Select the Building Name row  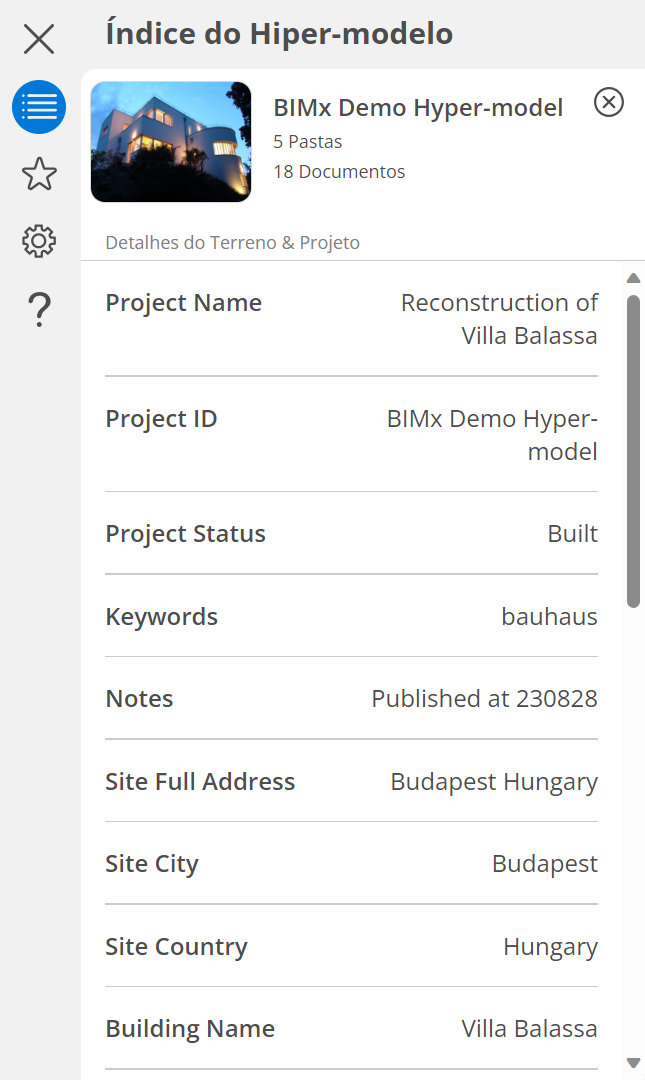coord(351,1028)
